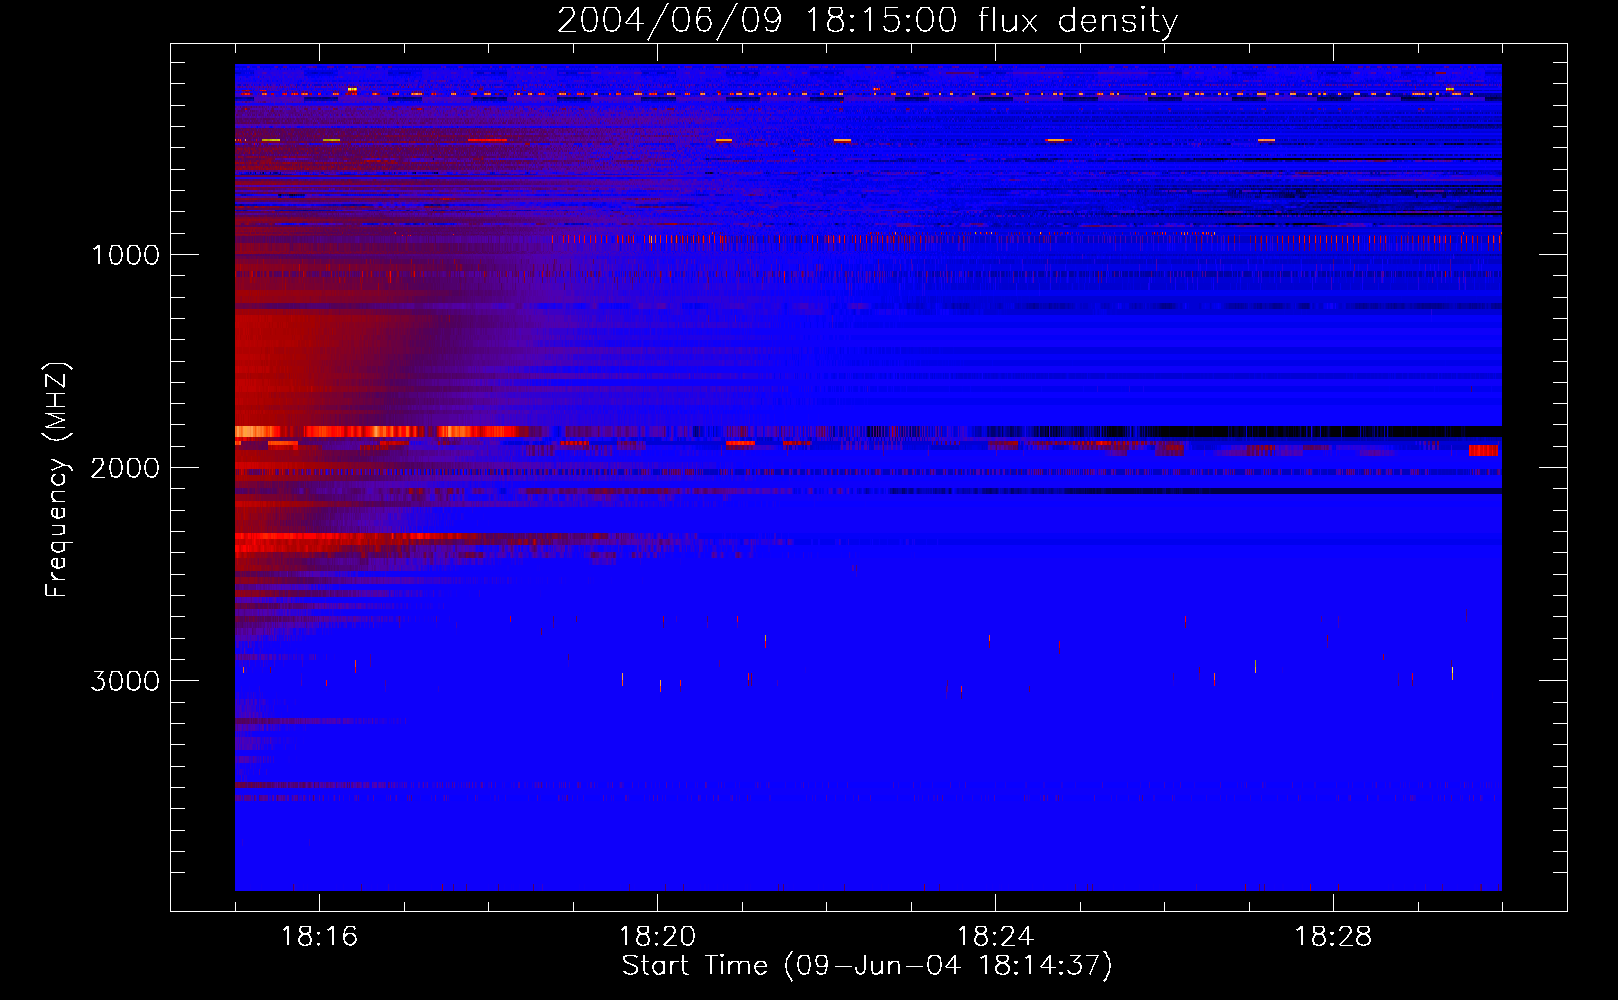Click the 1000 frequency tick label

point(126,255)
